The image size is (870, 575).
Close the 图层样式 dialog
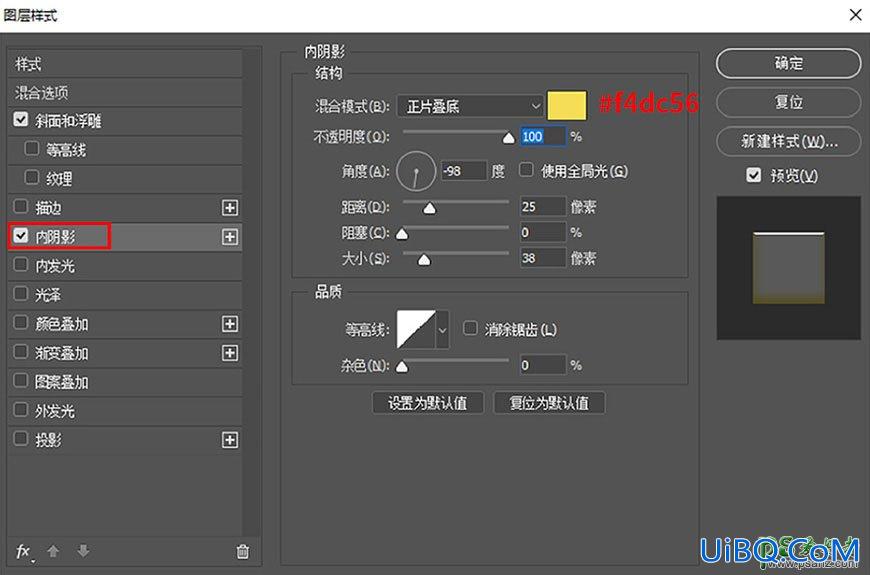(x=855, y=15)
